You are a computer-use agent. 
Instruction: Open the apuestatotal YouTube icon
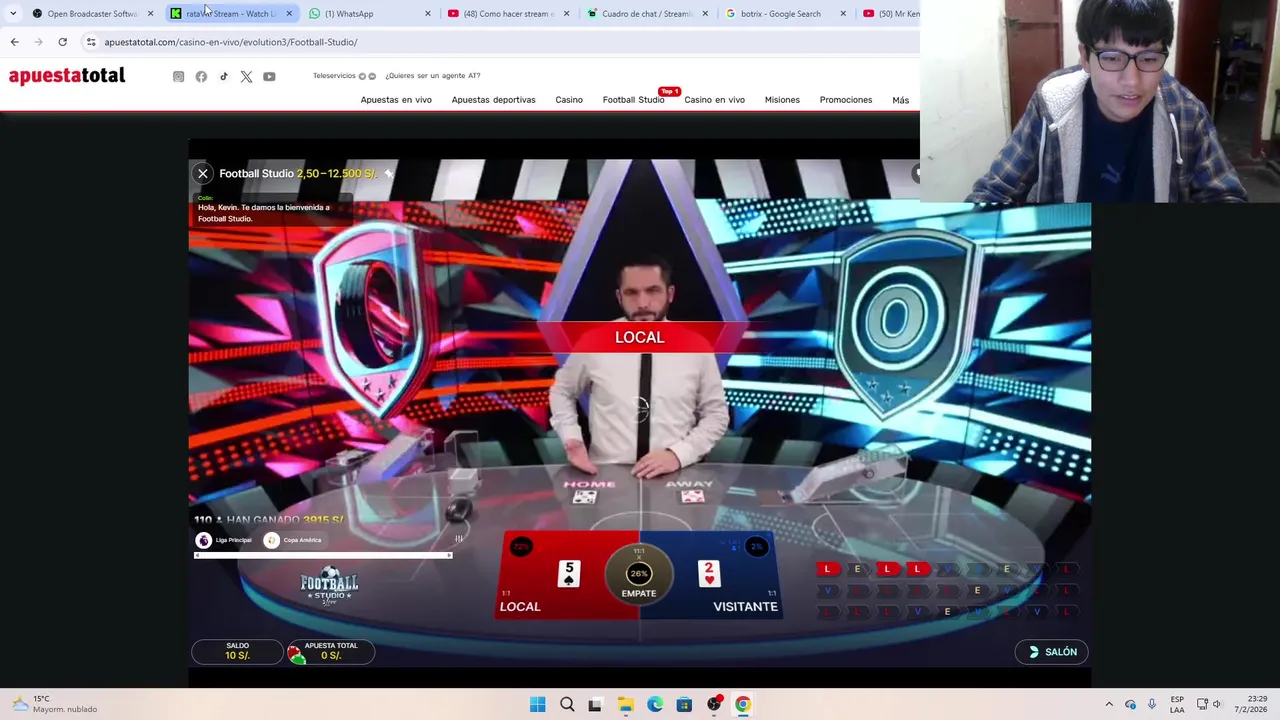(x=269, y=76)
